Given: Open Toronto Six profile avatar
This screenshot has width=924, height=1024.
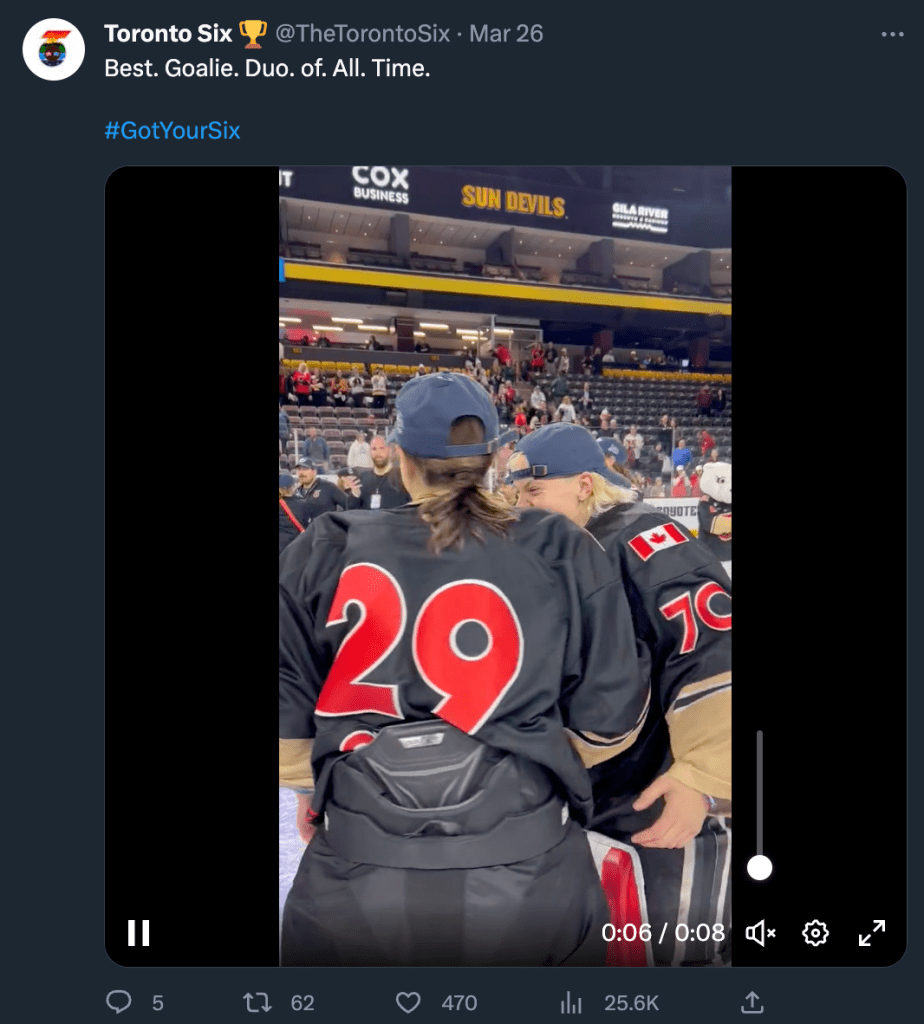Looking at the screenshot, I should point(54,49).
